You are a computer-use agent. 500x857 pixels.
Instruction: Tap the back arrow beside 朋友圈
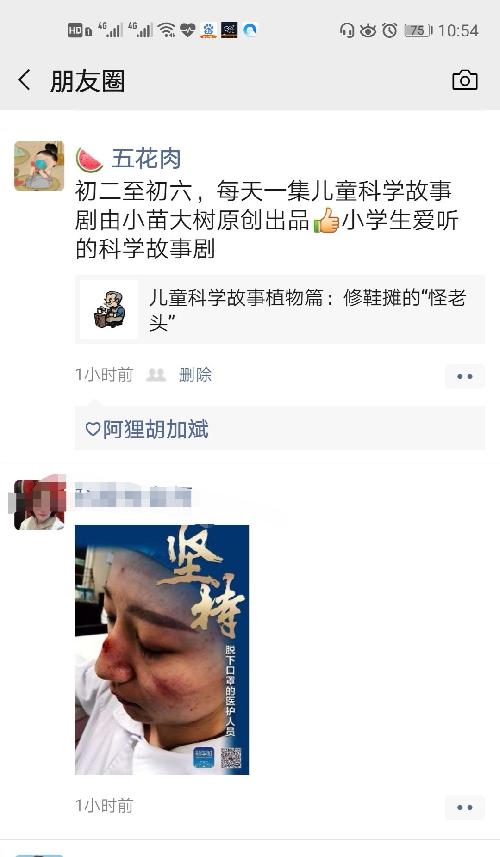click(25, 80)
